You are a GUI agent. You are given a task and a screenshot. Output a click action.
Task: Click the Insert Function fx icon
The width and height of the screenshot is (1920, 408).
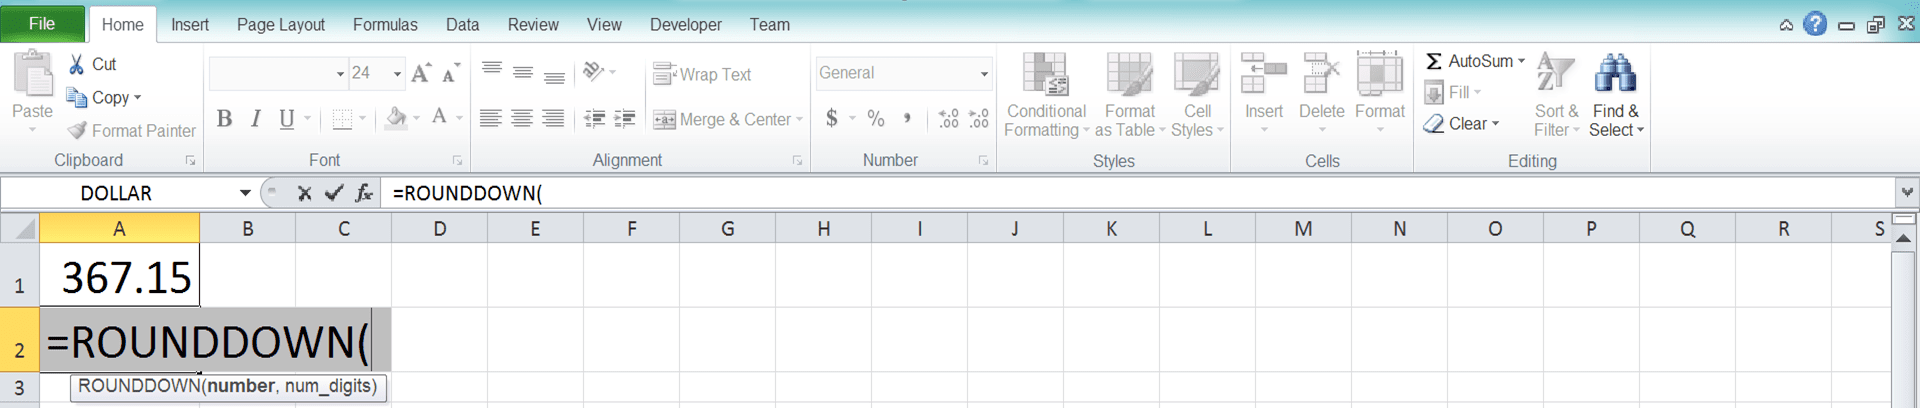(364, 193)
